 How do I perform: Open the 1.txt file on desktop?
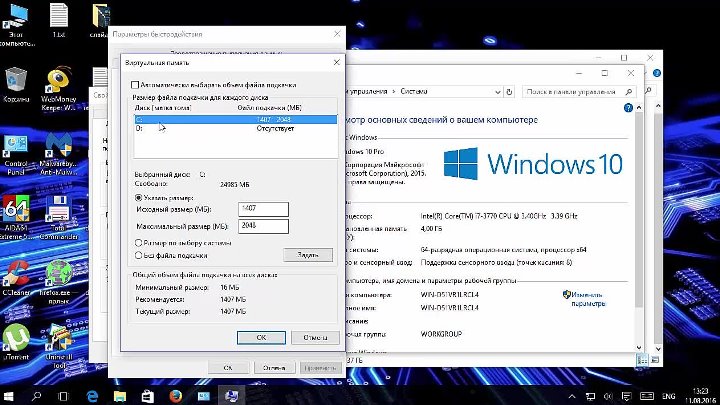coord(59,21)
